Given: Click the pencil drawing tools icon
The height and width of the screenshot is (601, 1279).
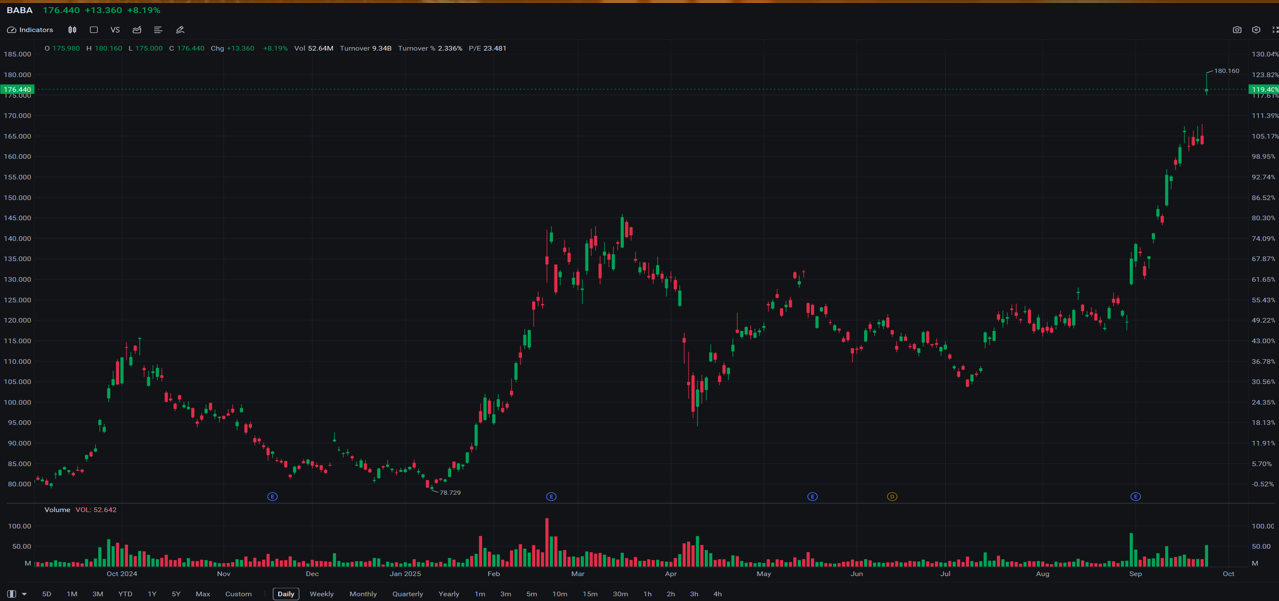Looking at the screenshot, I should click(180, 30).
